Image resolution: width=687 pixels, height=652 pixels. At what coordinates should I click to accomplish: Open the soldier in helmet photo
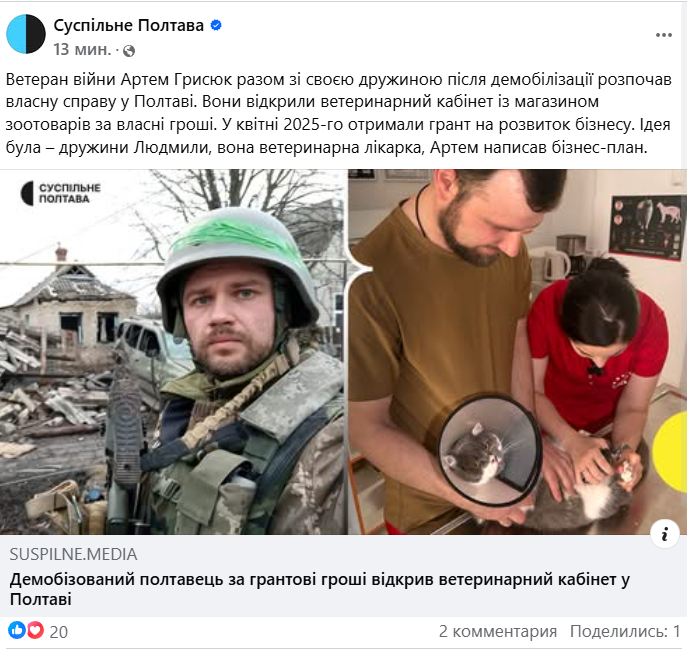click(173, 351)
